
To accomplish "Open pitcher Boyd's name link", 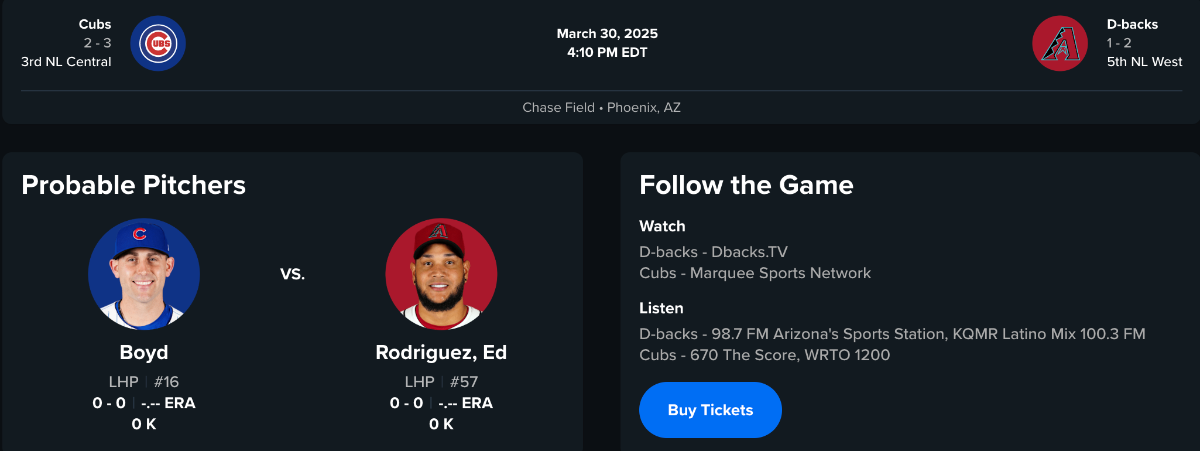I will pos(144,352).
